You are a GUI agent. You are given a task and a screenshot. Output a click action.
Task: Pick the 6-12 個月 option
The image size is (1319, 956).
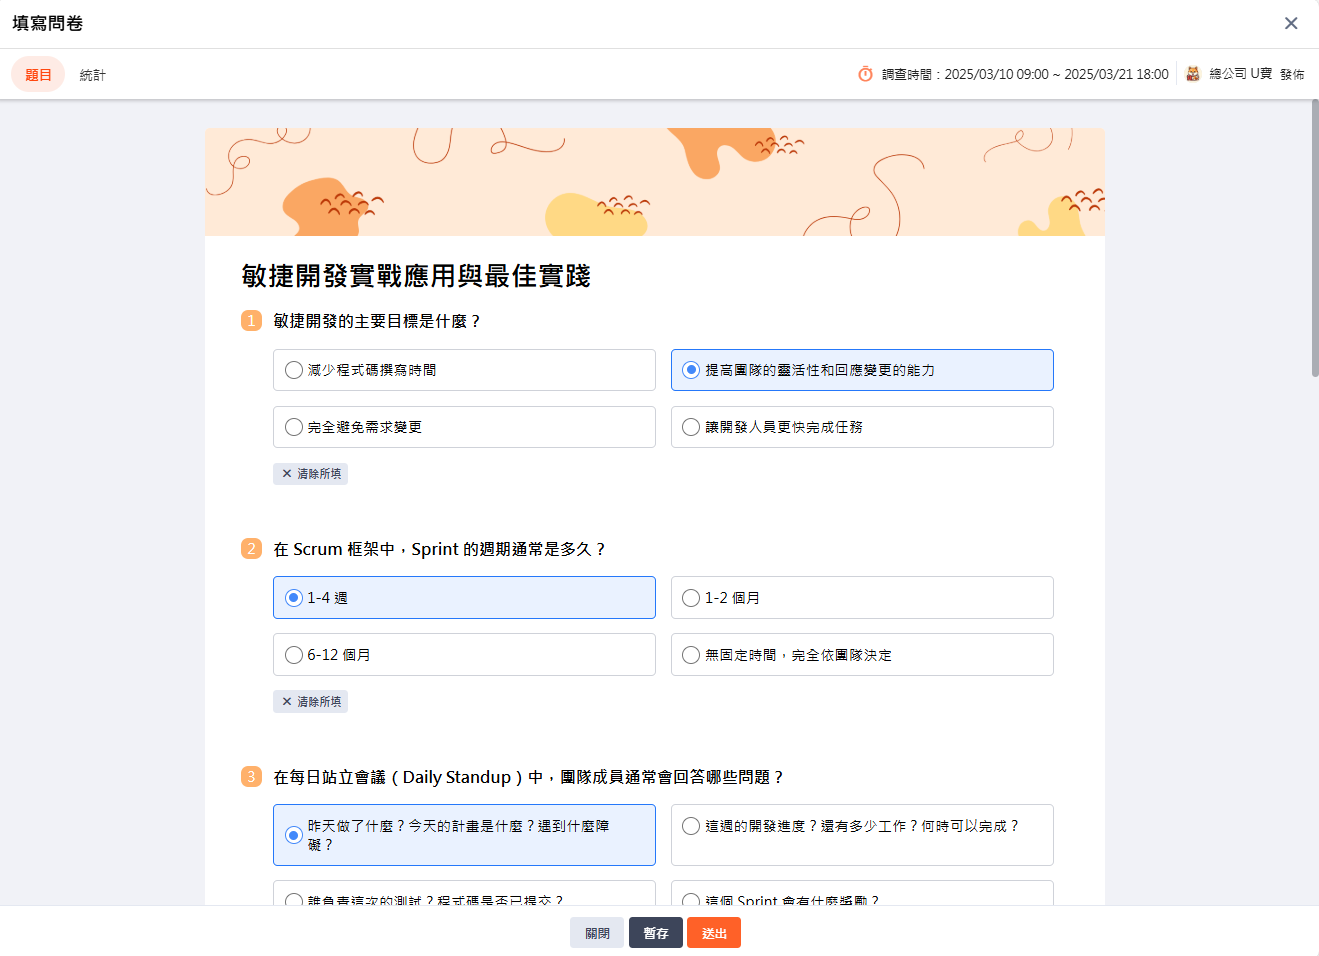(464, 655)
